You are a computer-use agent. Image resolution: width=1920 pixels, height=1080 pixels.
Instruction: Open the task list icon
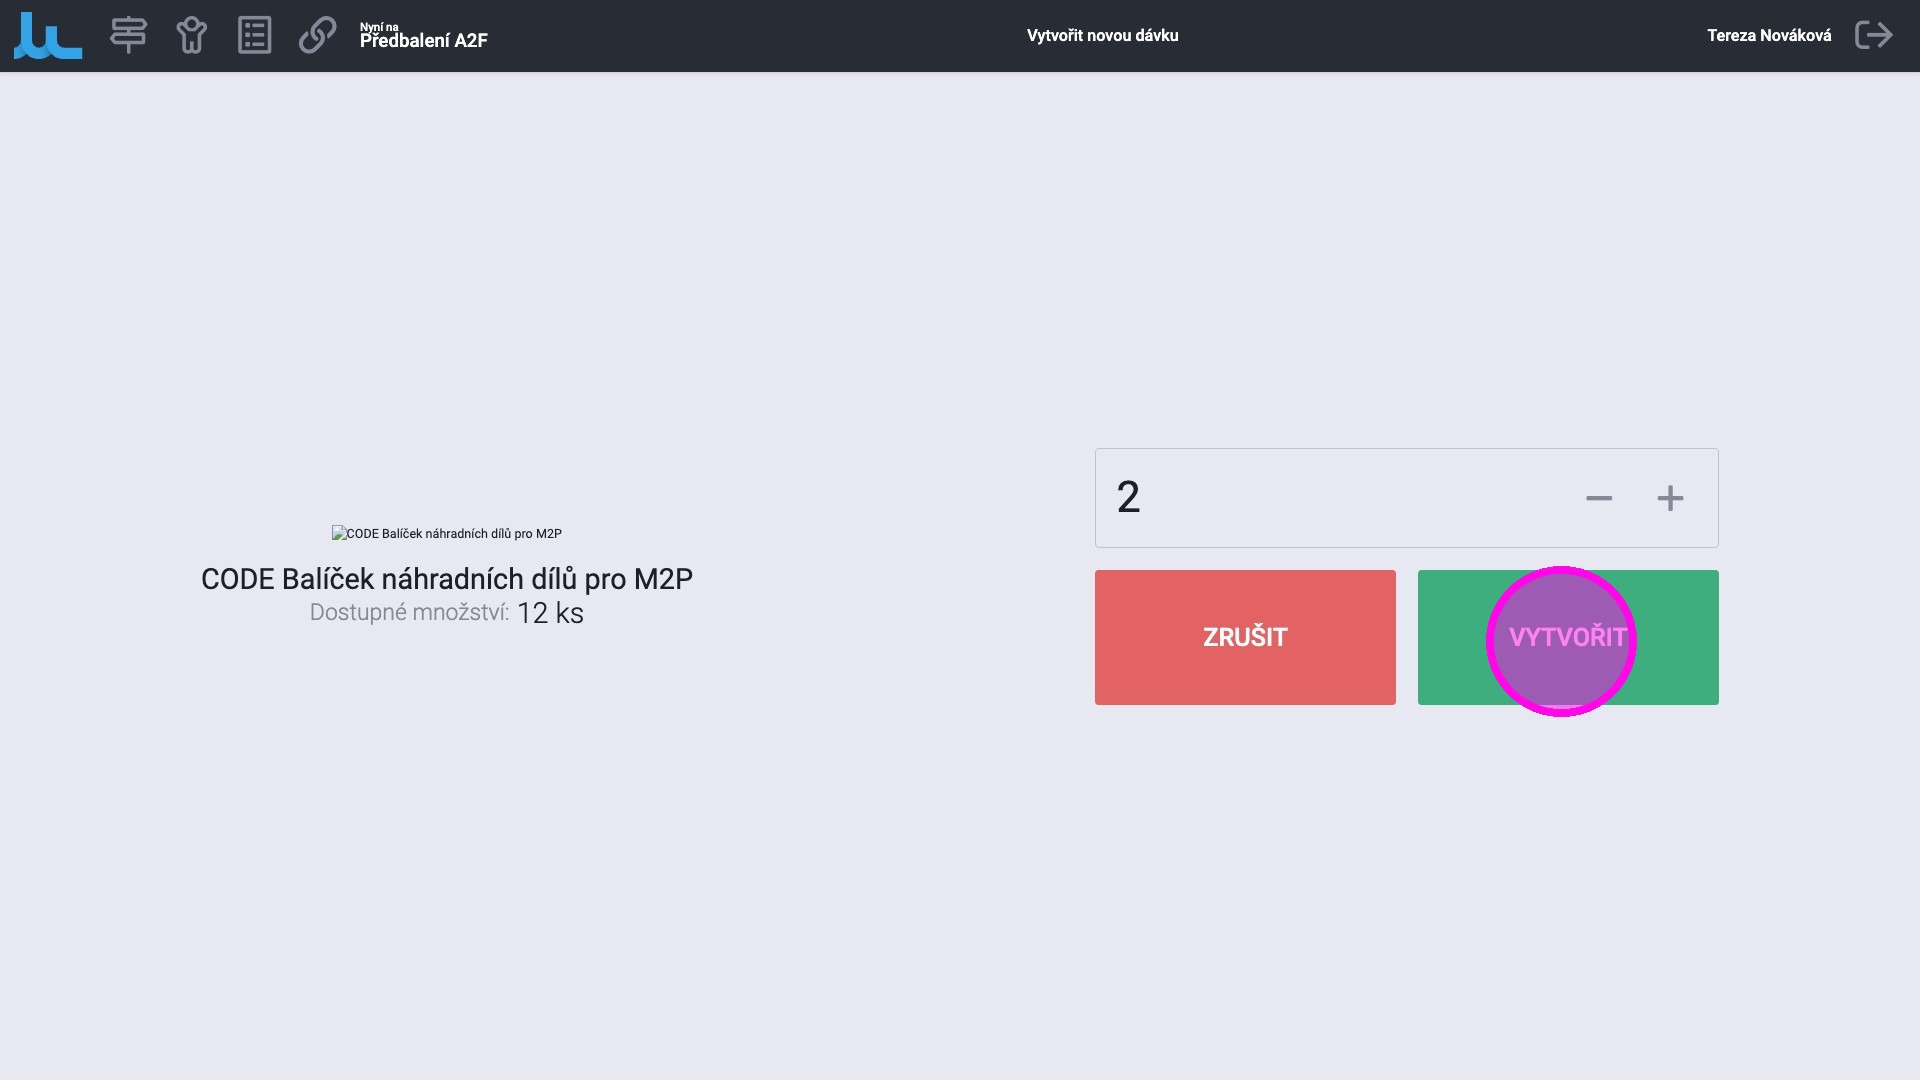pos(254,35)
